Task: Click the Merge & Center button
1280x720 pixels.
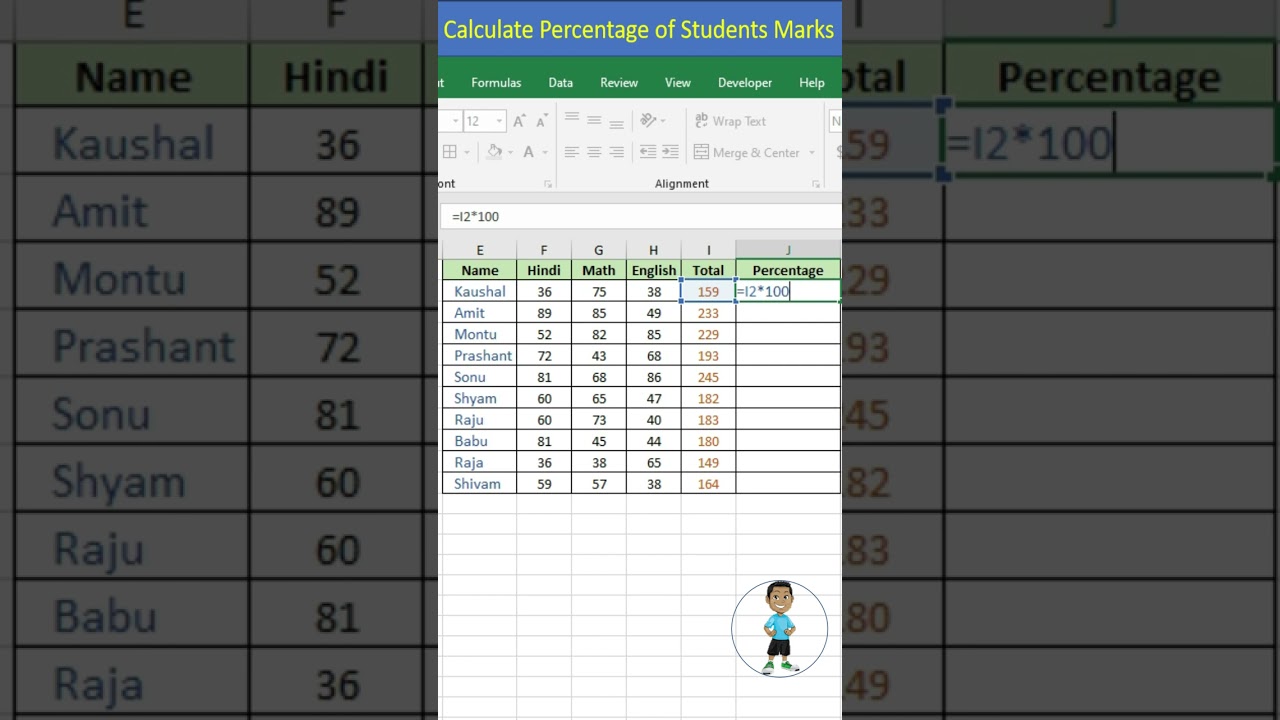Action: pos(746,152)
